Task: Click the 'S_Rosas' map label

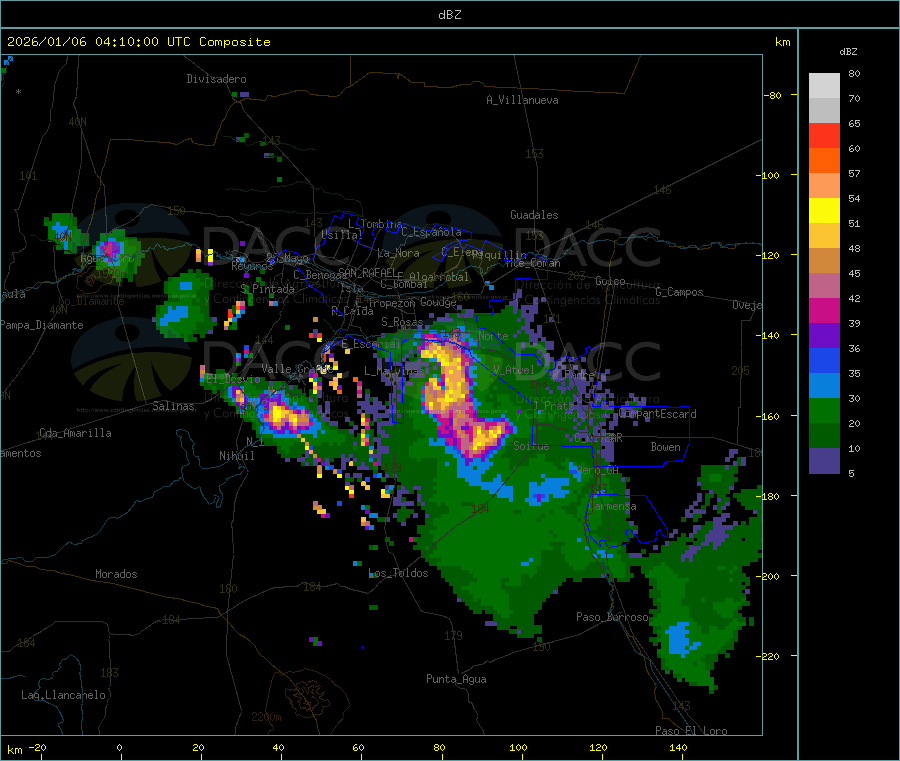Action: [x=402, y=322]
